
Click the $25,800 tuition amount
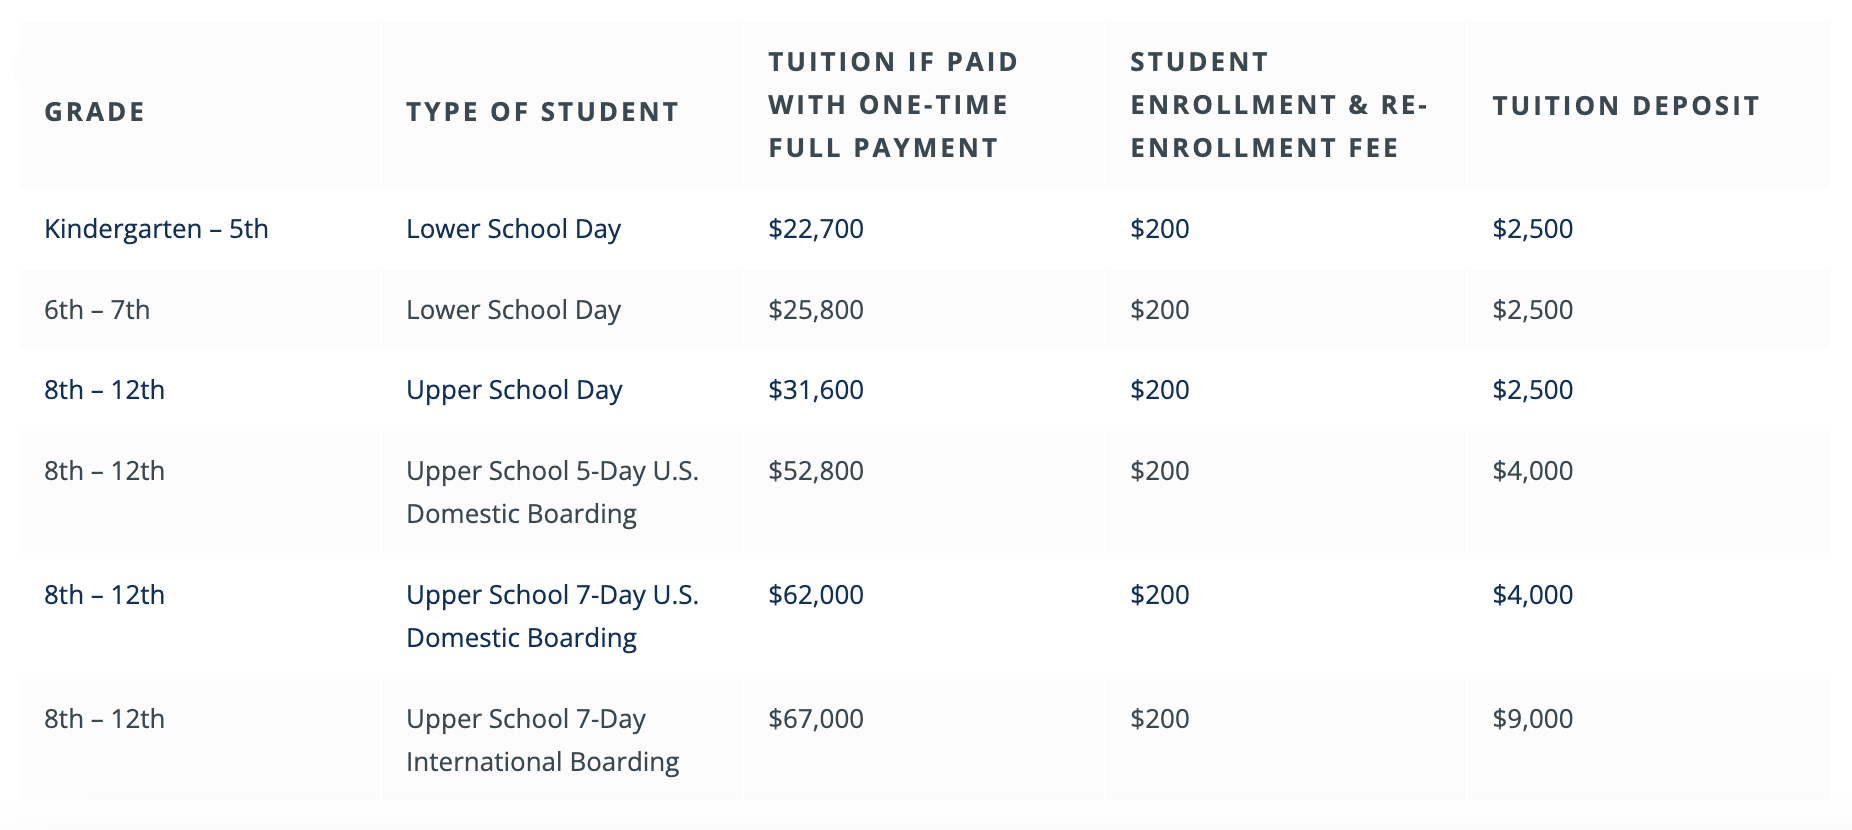tap(815, 310)
